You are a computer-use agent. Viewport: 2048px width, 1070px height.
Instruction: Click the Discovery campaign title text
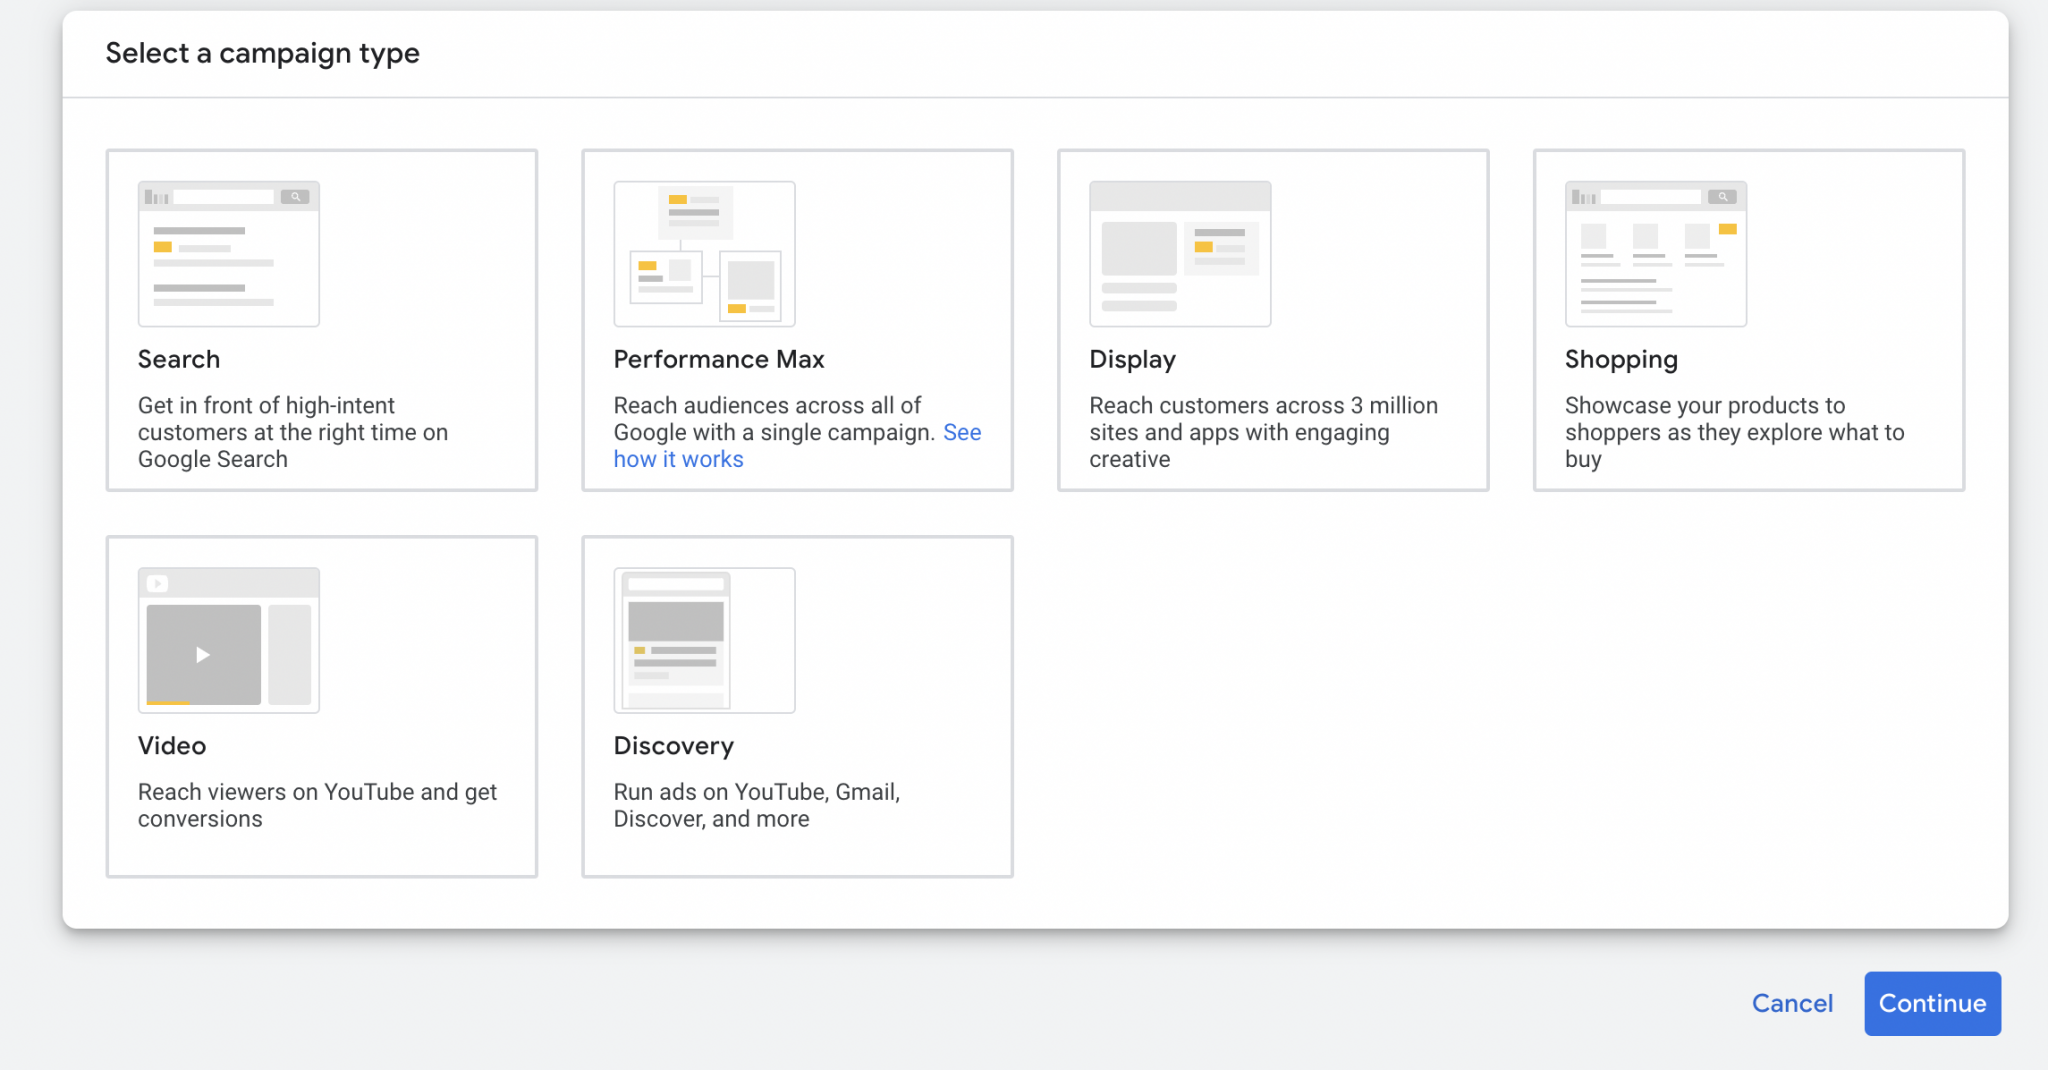(x=673, y=745)
